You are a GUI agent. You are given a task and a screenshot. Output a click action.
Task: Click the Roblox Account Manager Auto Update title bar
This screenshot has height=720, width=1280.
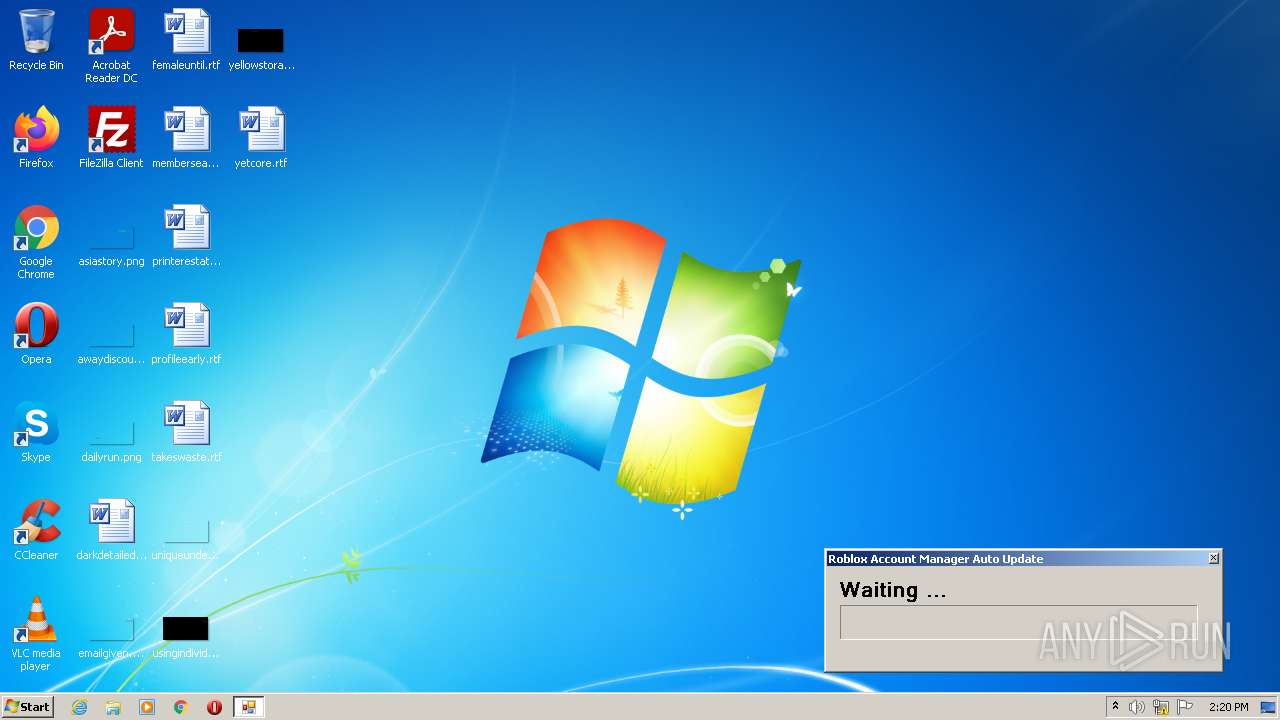[x=1016, y=558]
